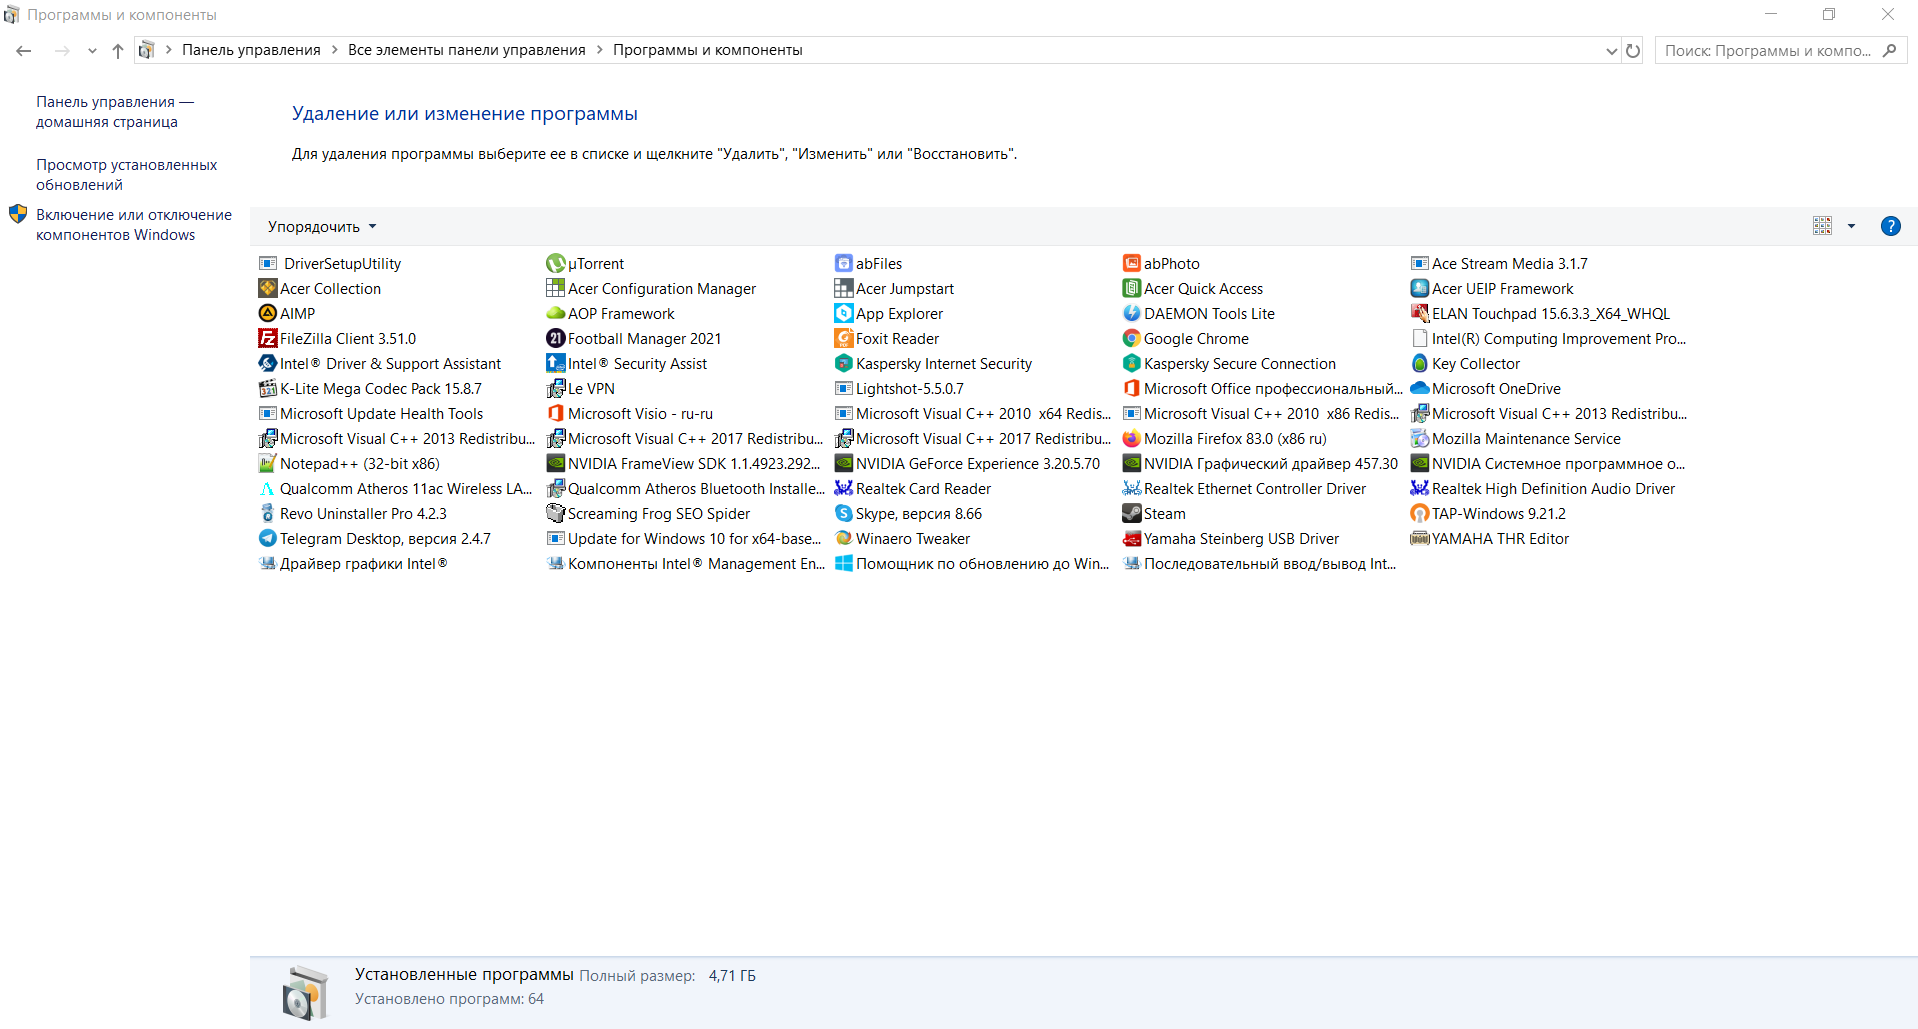Image resolution: width=1918 pixels, height=1029 pixels.
Task: Select Le VPN program entry
Action: pos(581,389)
